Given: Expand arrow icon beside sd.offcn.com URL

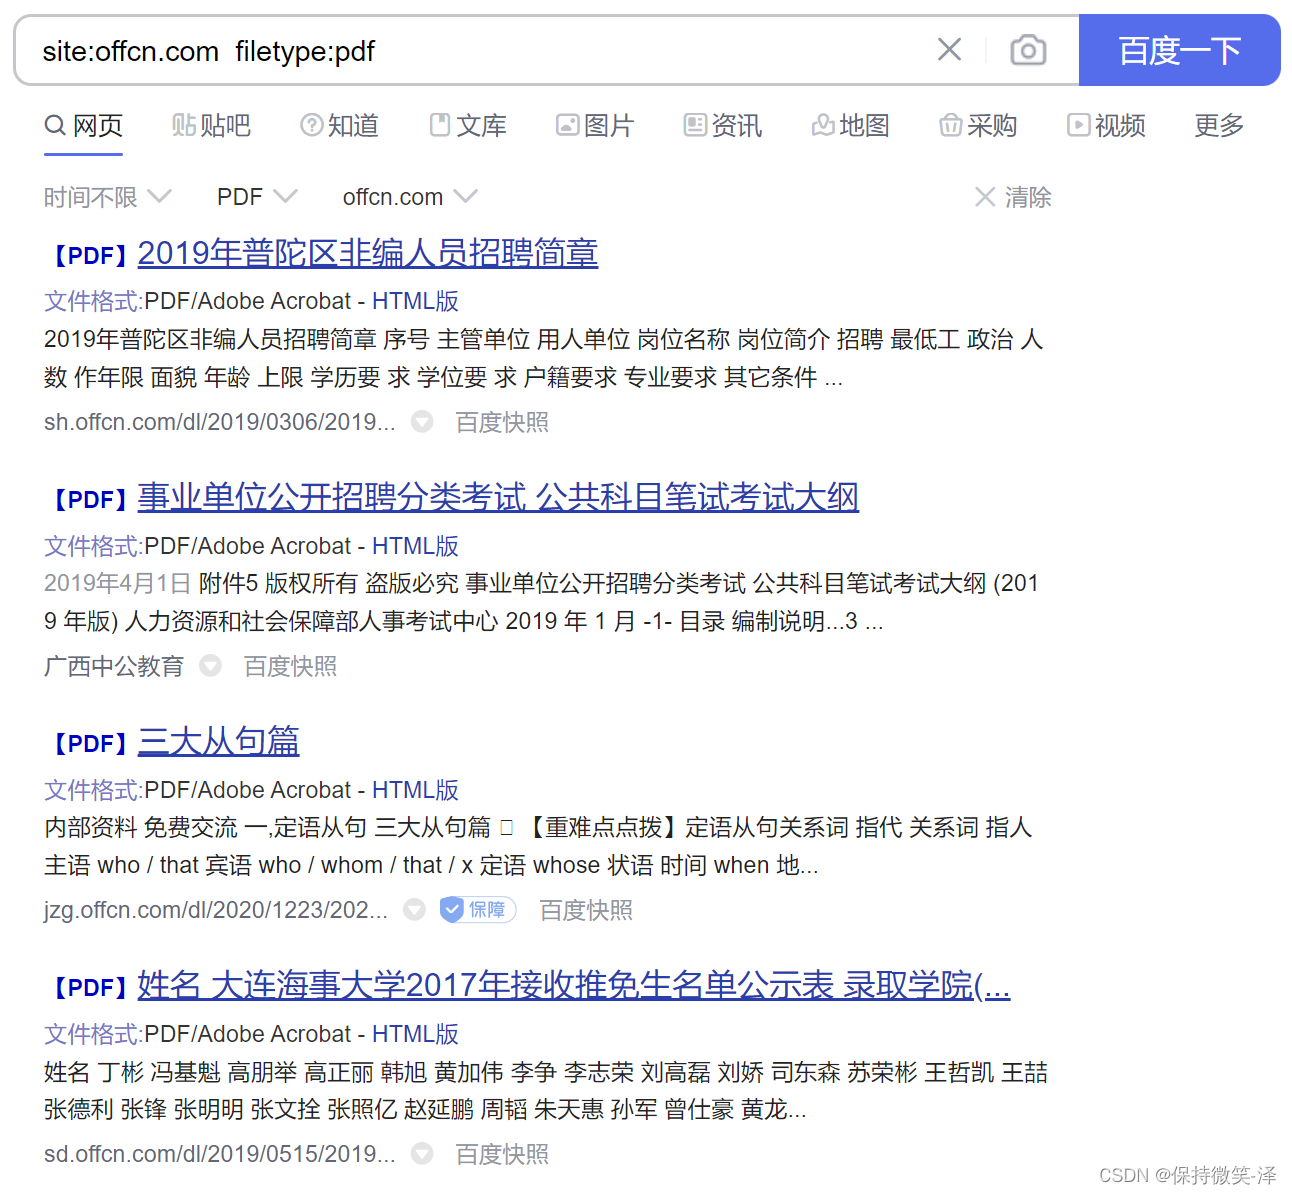Looking at the screenshot, I should [x=423, y=1154].
